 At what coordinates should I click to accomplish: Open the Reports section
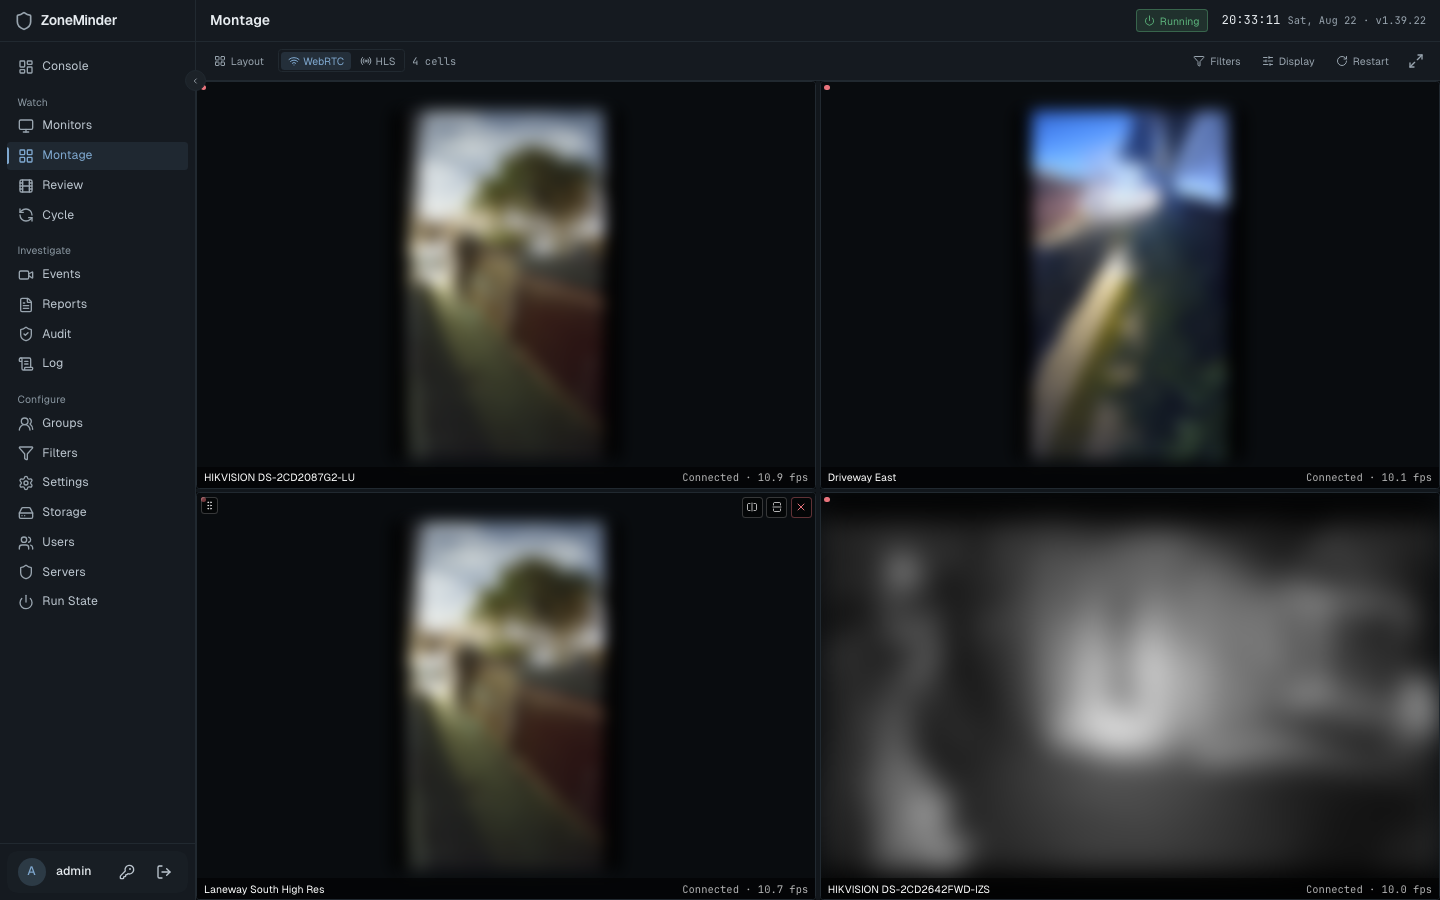(x=97, y=304)
